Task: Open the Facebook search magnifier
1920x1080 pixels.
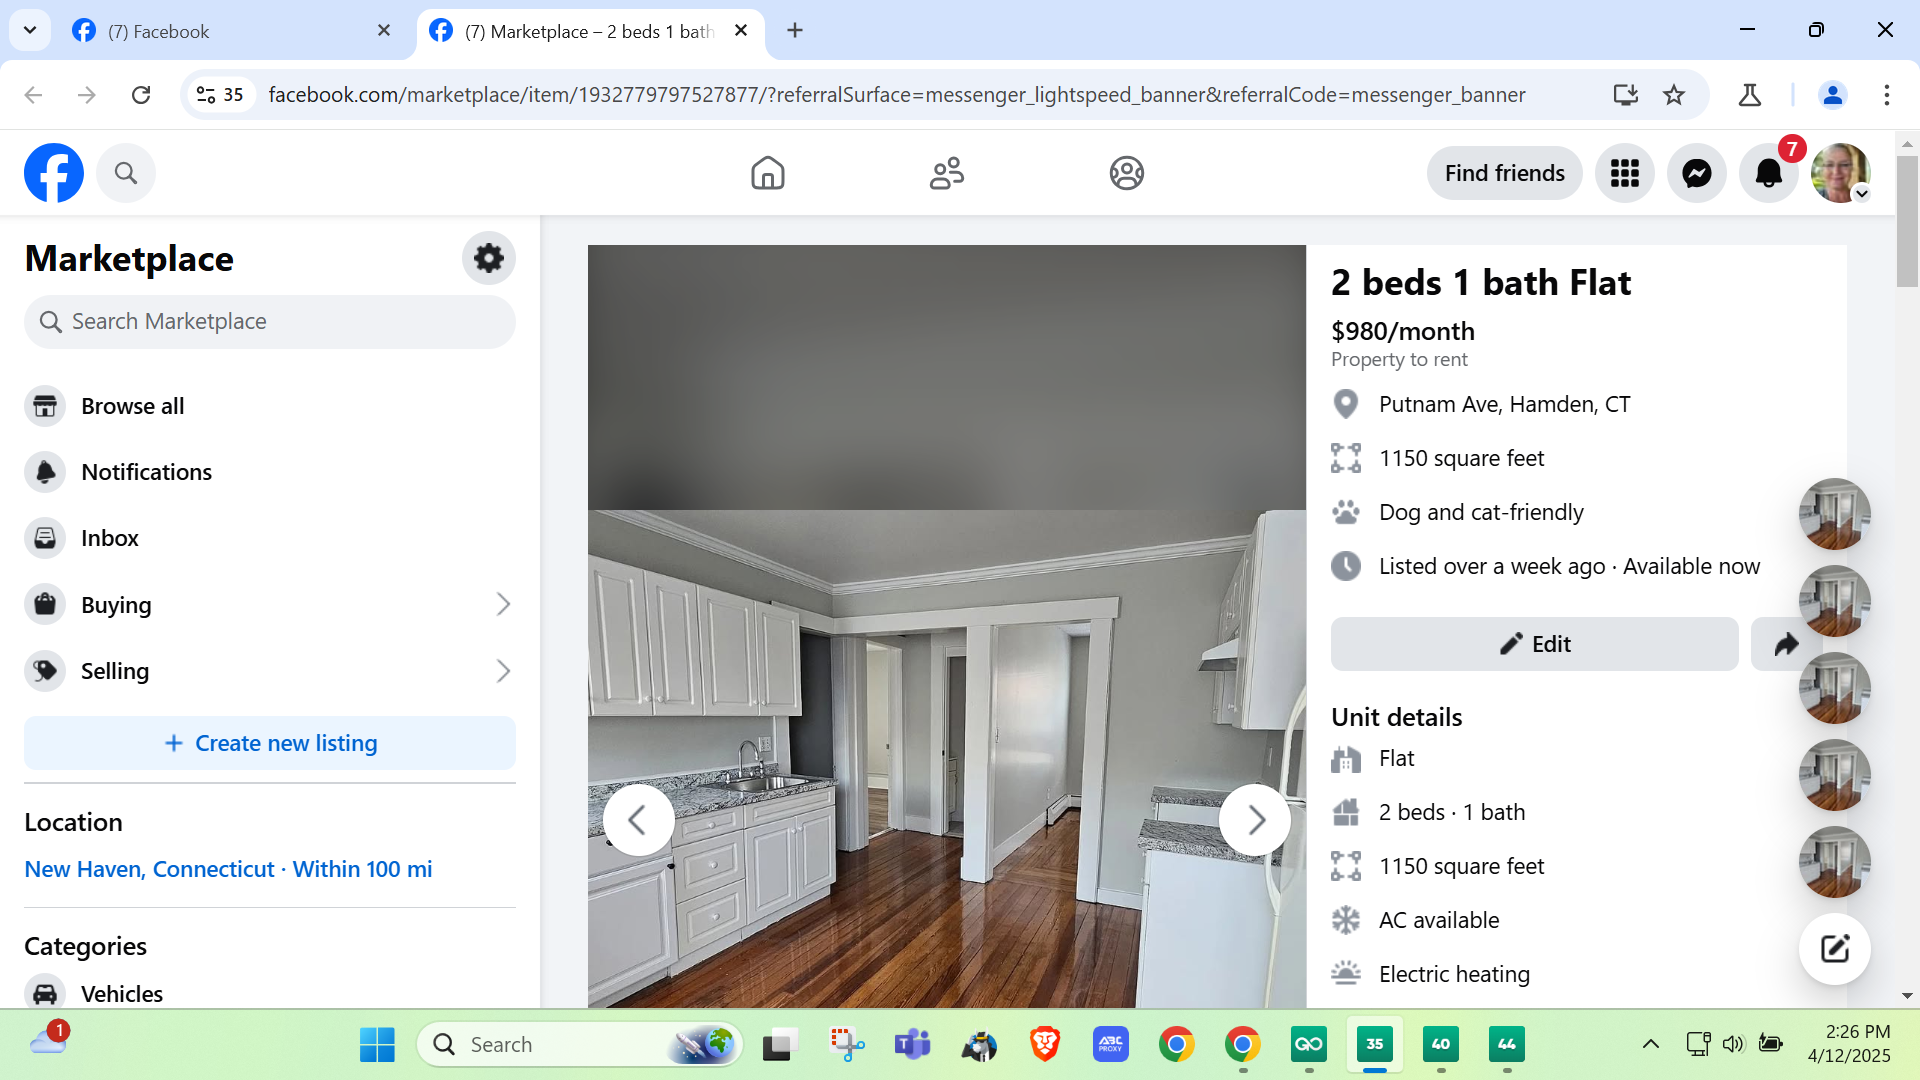Action: [x=126, y=173]
